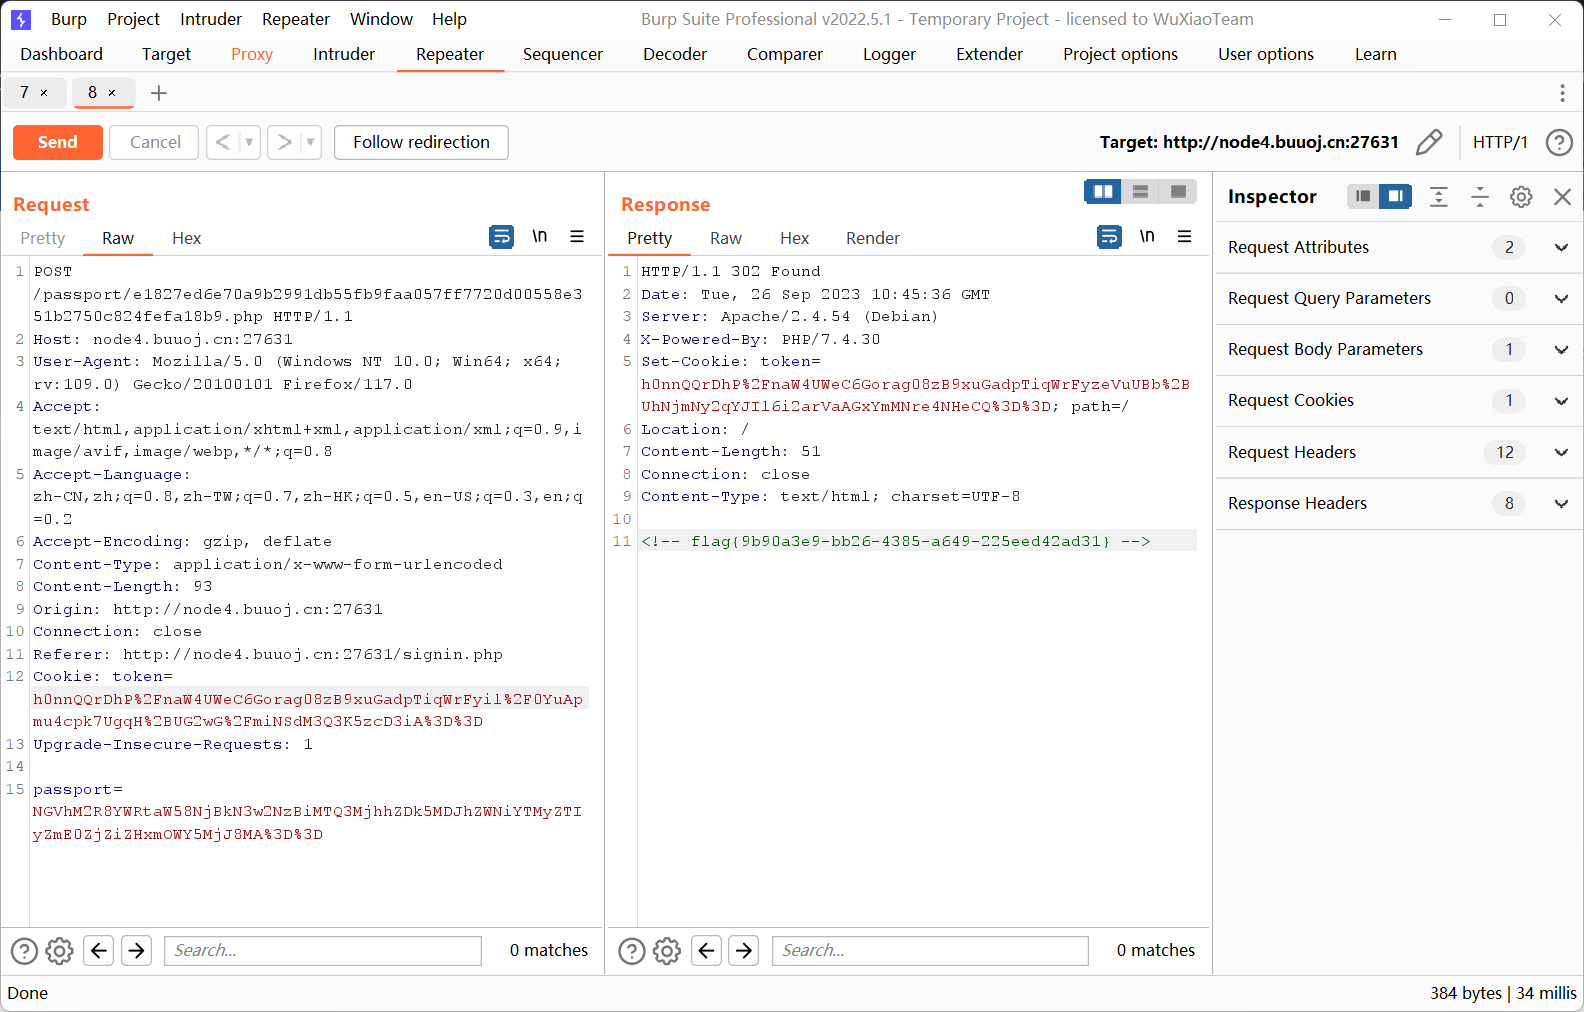Open Inspector settings gear
1584x1012 pixels.
1521,196
